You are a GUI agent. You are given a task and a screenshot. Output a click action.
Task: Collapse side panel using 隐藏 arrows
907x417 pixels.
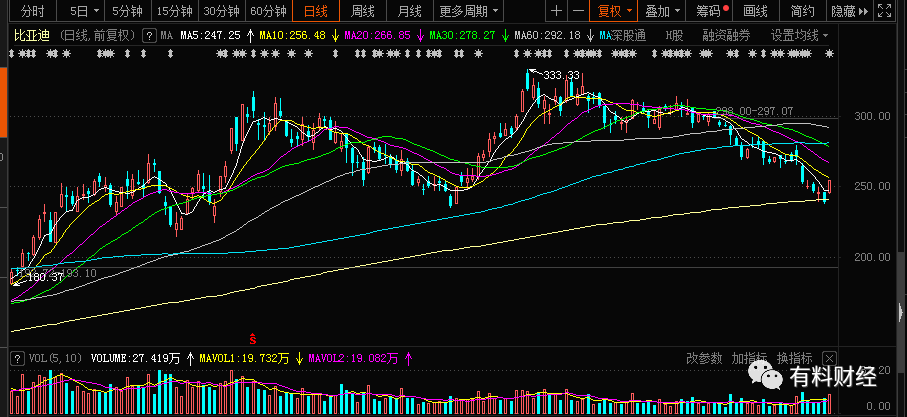(x=850, y=10)
